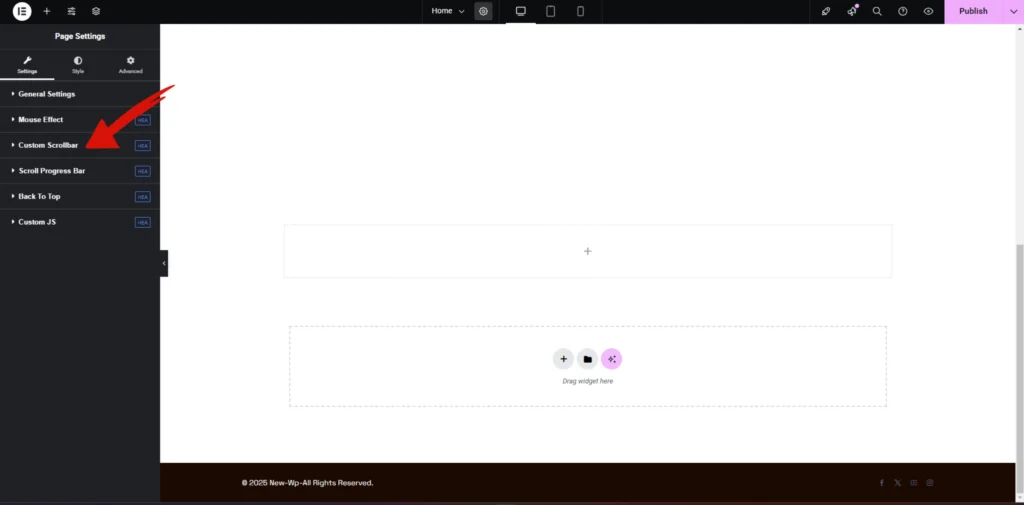Switch to desktop preview mode
This screenshot has height=505, width=1024.
[520, 11]
